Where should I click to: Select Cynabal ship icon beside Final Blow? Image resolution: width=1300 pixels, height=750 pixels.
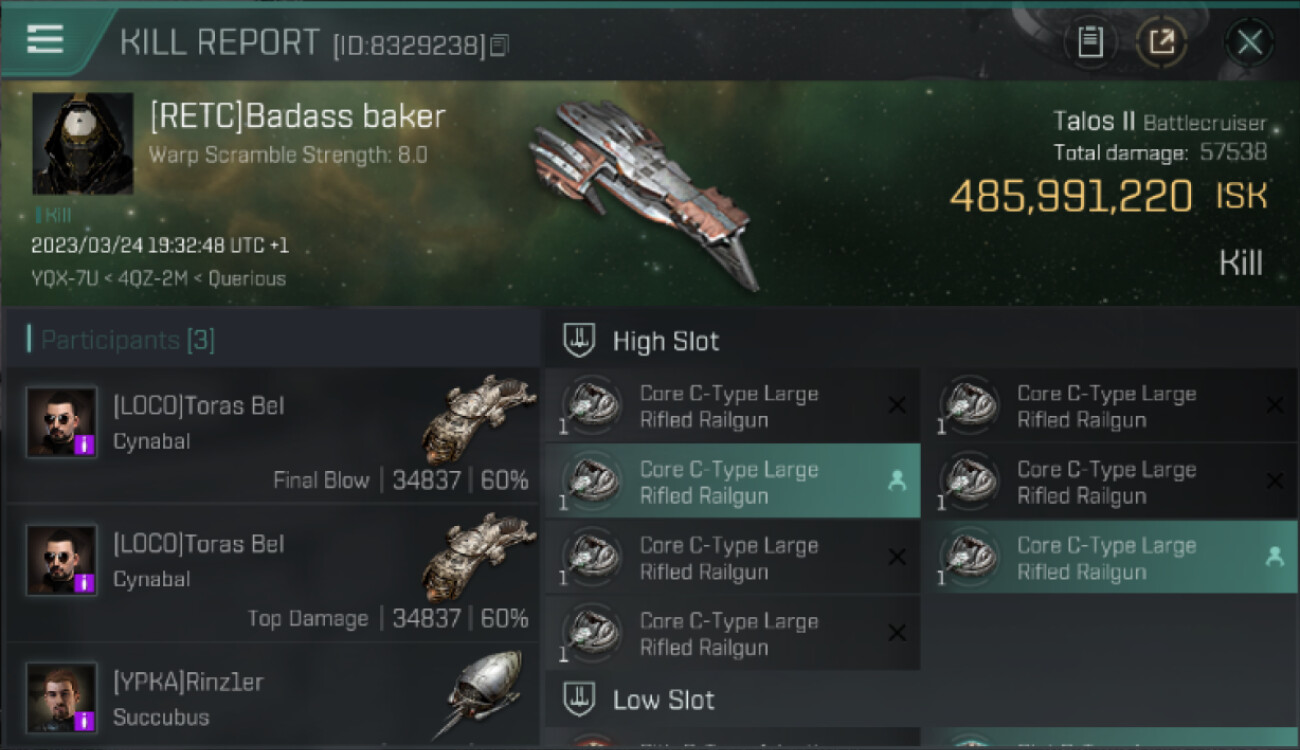tap(472, 419)
